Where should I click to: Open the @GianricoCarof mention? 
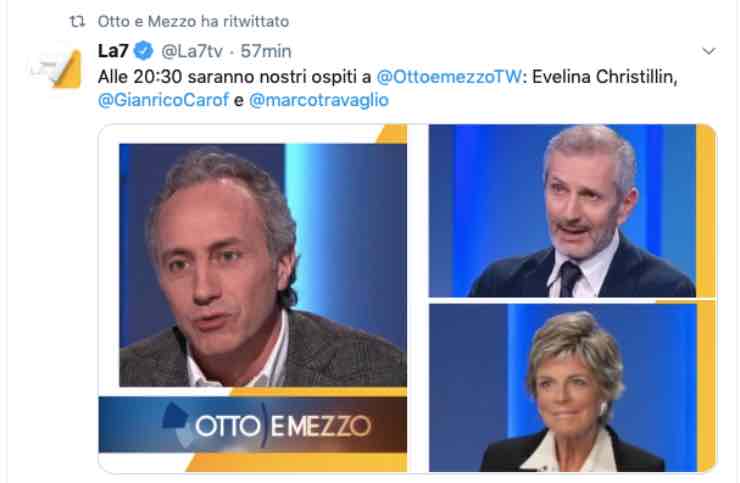click(x=163, y=100)
